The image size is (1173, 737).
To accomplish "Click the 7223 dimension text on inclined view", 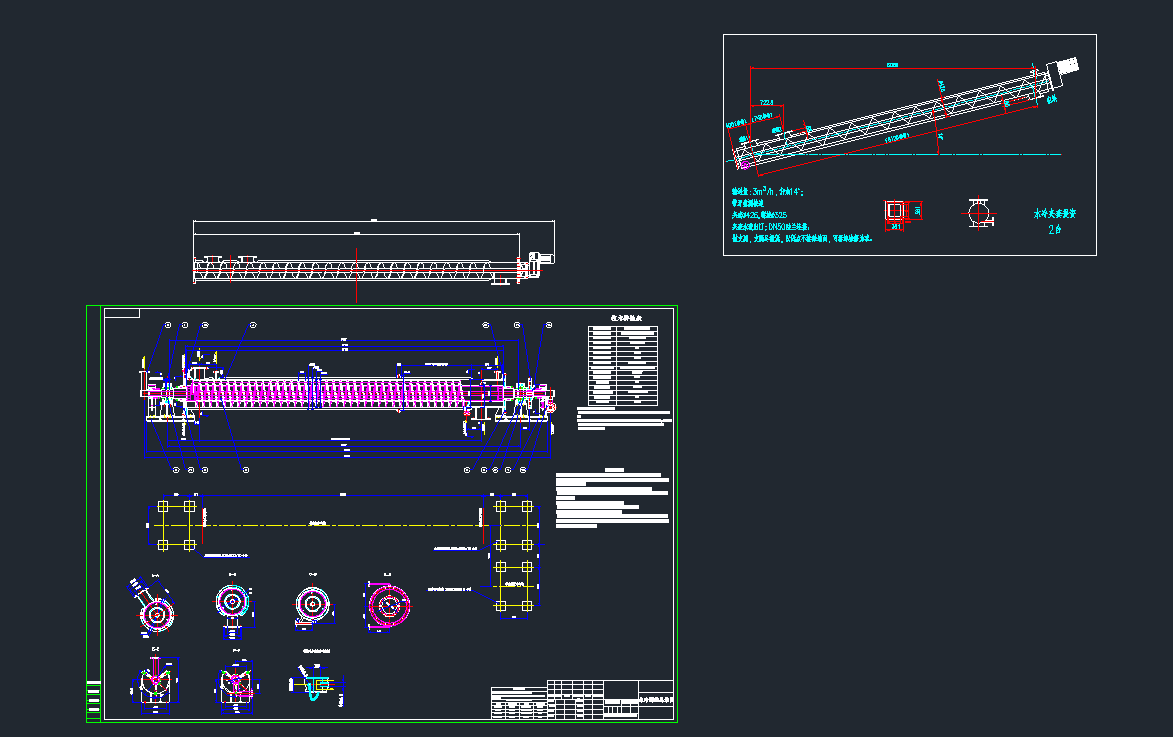I will point(767,103).
